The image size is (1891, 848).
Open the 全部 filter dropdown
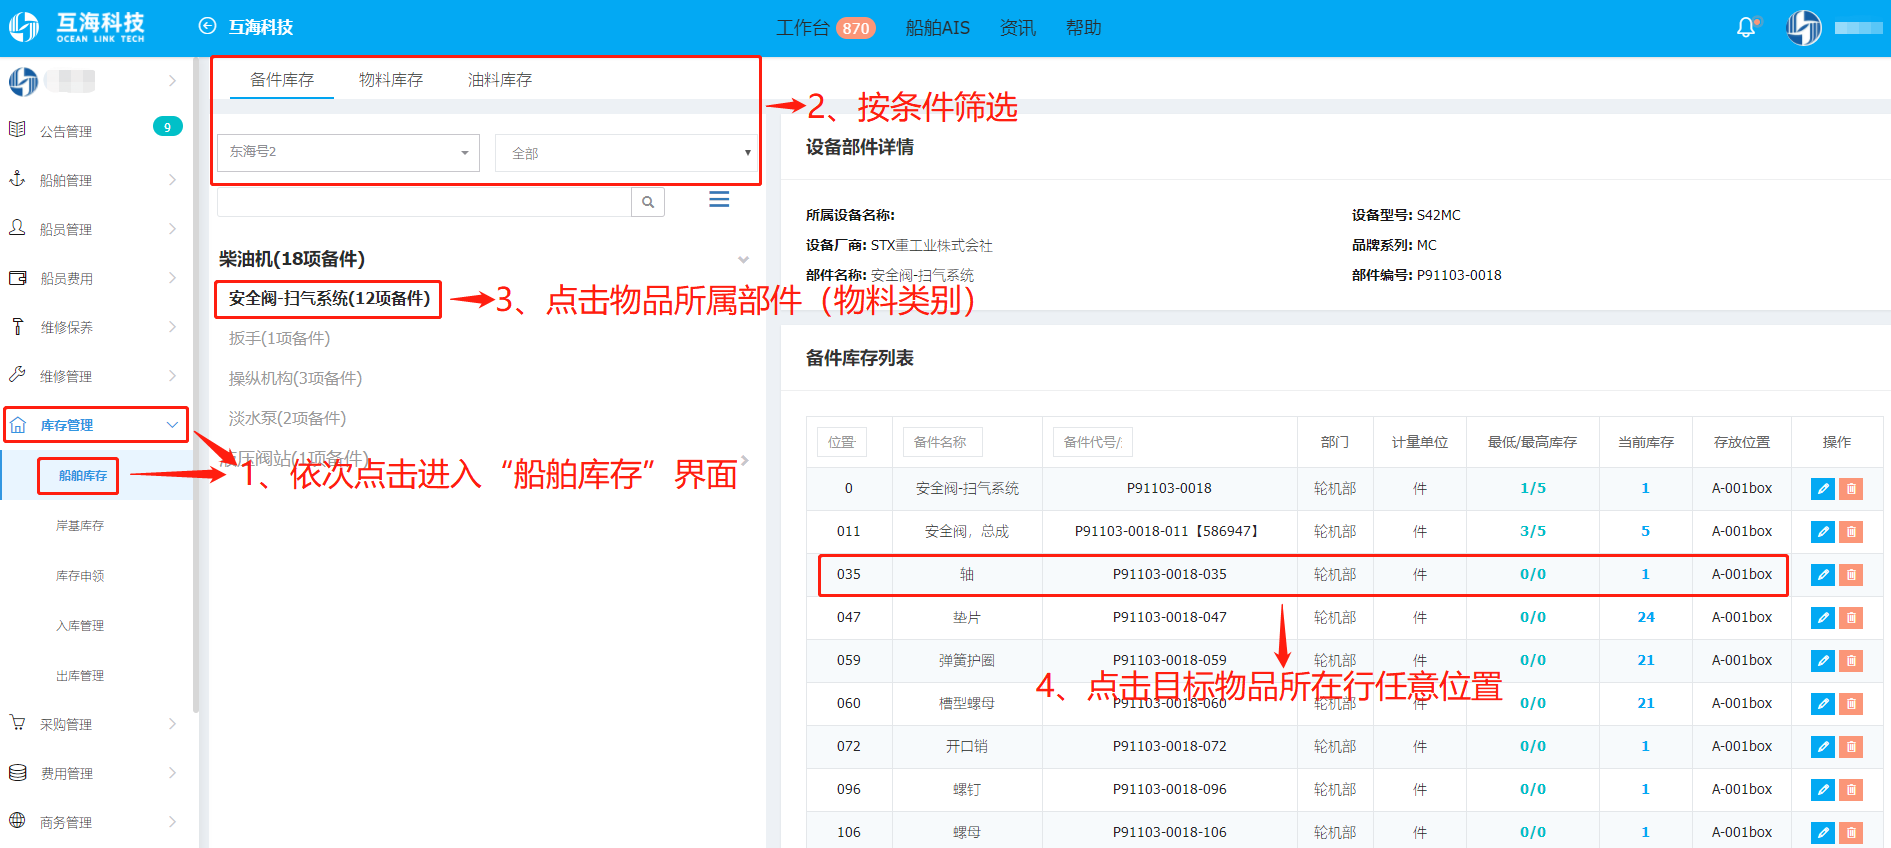[627, 153]
